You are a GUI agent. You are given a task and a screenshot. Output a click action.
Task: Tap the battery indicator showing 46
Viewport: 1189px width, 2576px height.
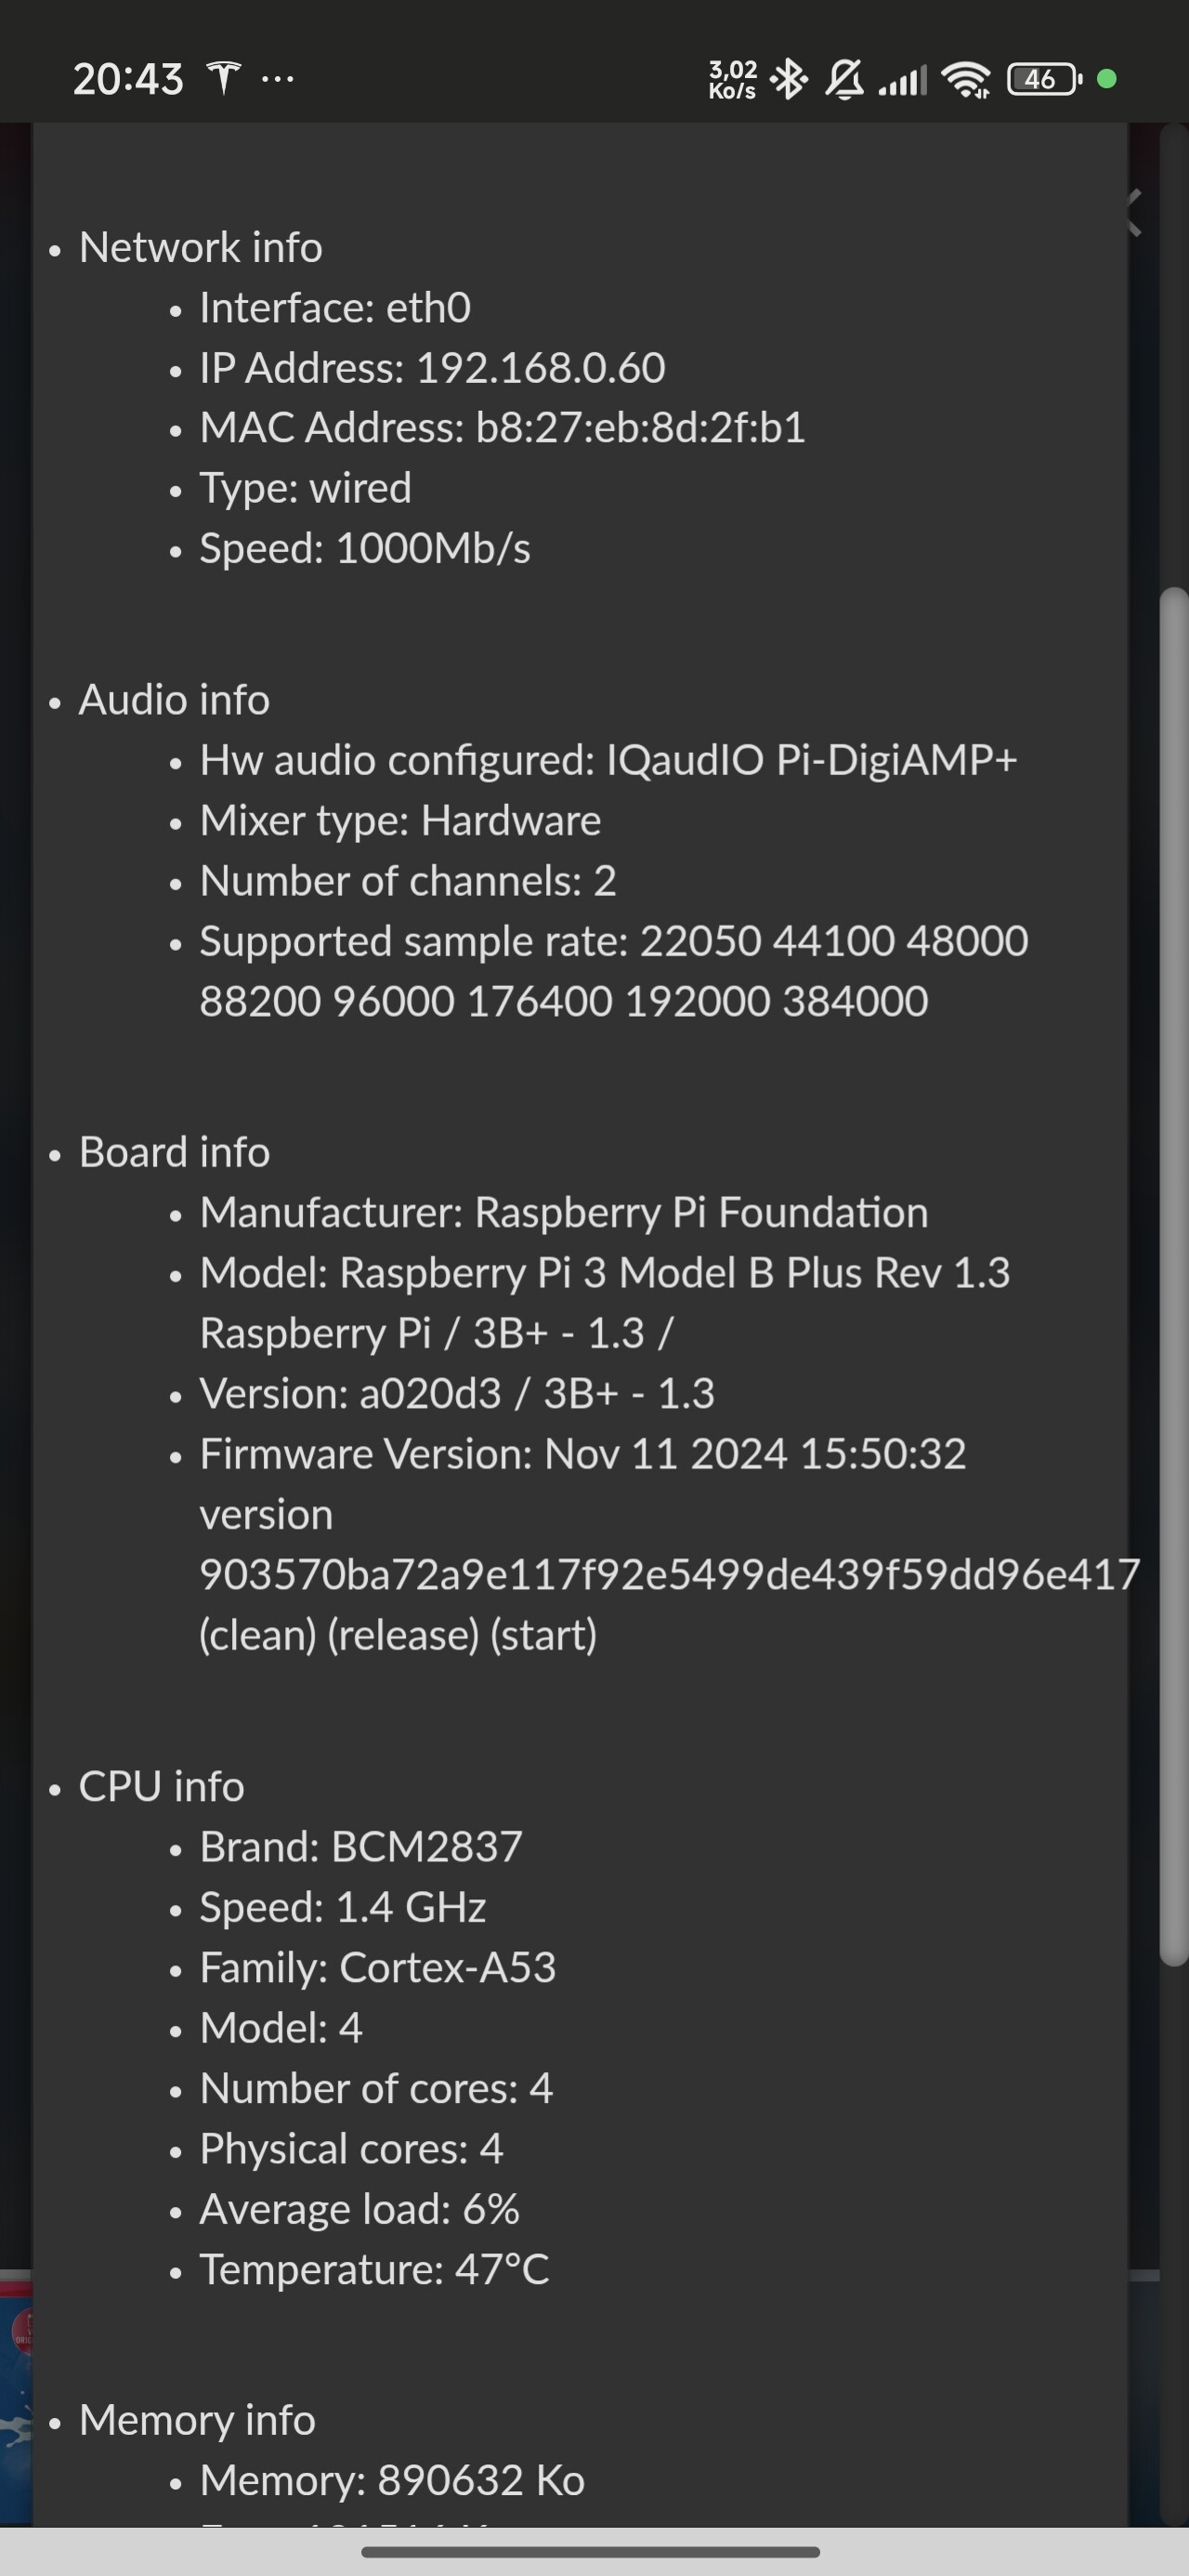[1044, 79]
